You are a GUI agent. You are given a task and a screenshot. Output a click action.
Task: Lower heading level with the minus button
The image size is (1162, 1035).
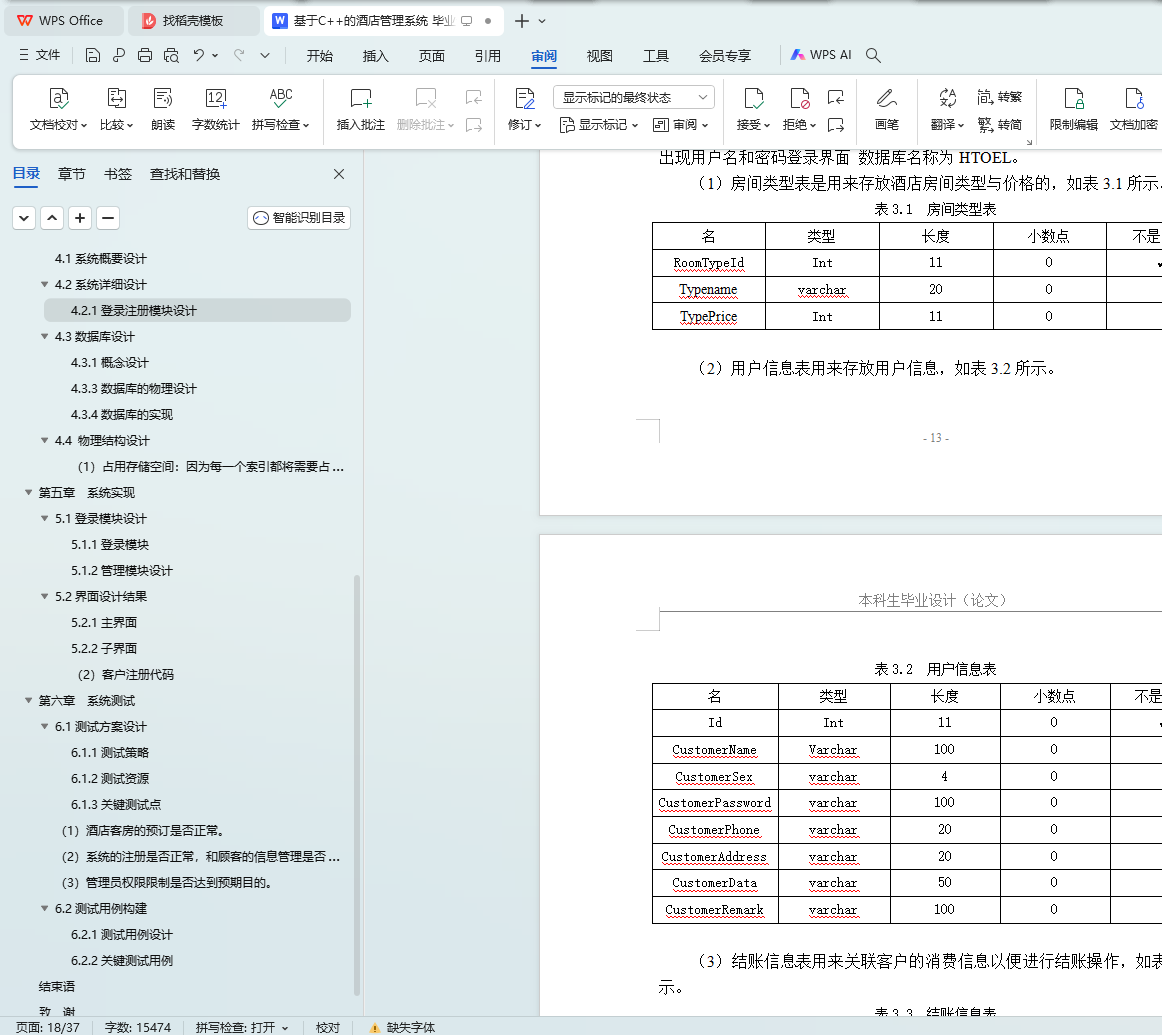pos(107,218)
